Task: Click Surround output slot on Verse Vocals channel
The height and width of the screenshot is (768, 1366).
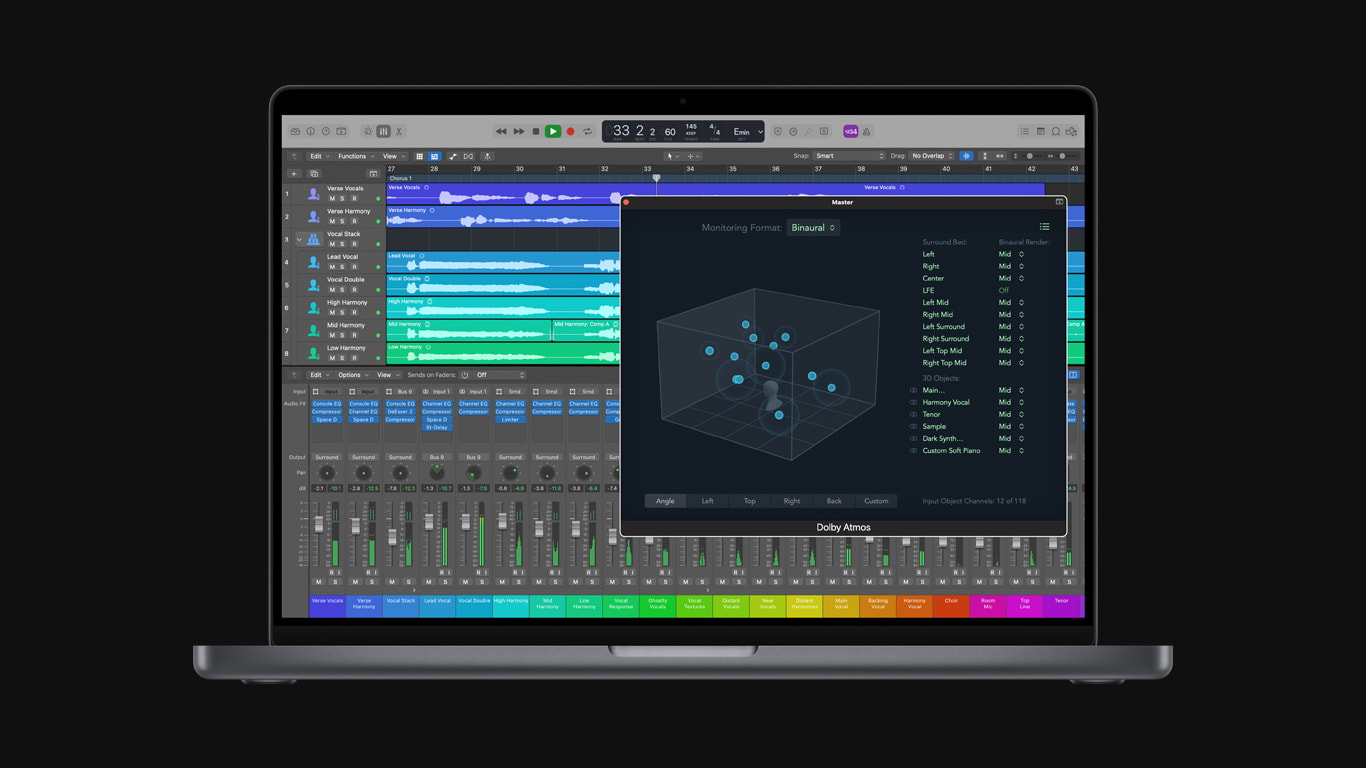Action: coord(327,457)
